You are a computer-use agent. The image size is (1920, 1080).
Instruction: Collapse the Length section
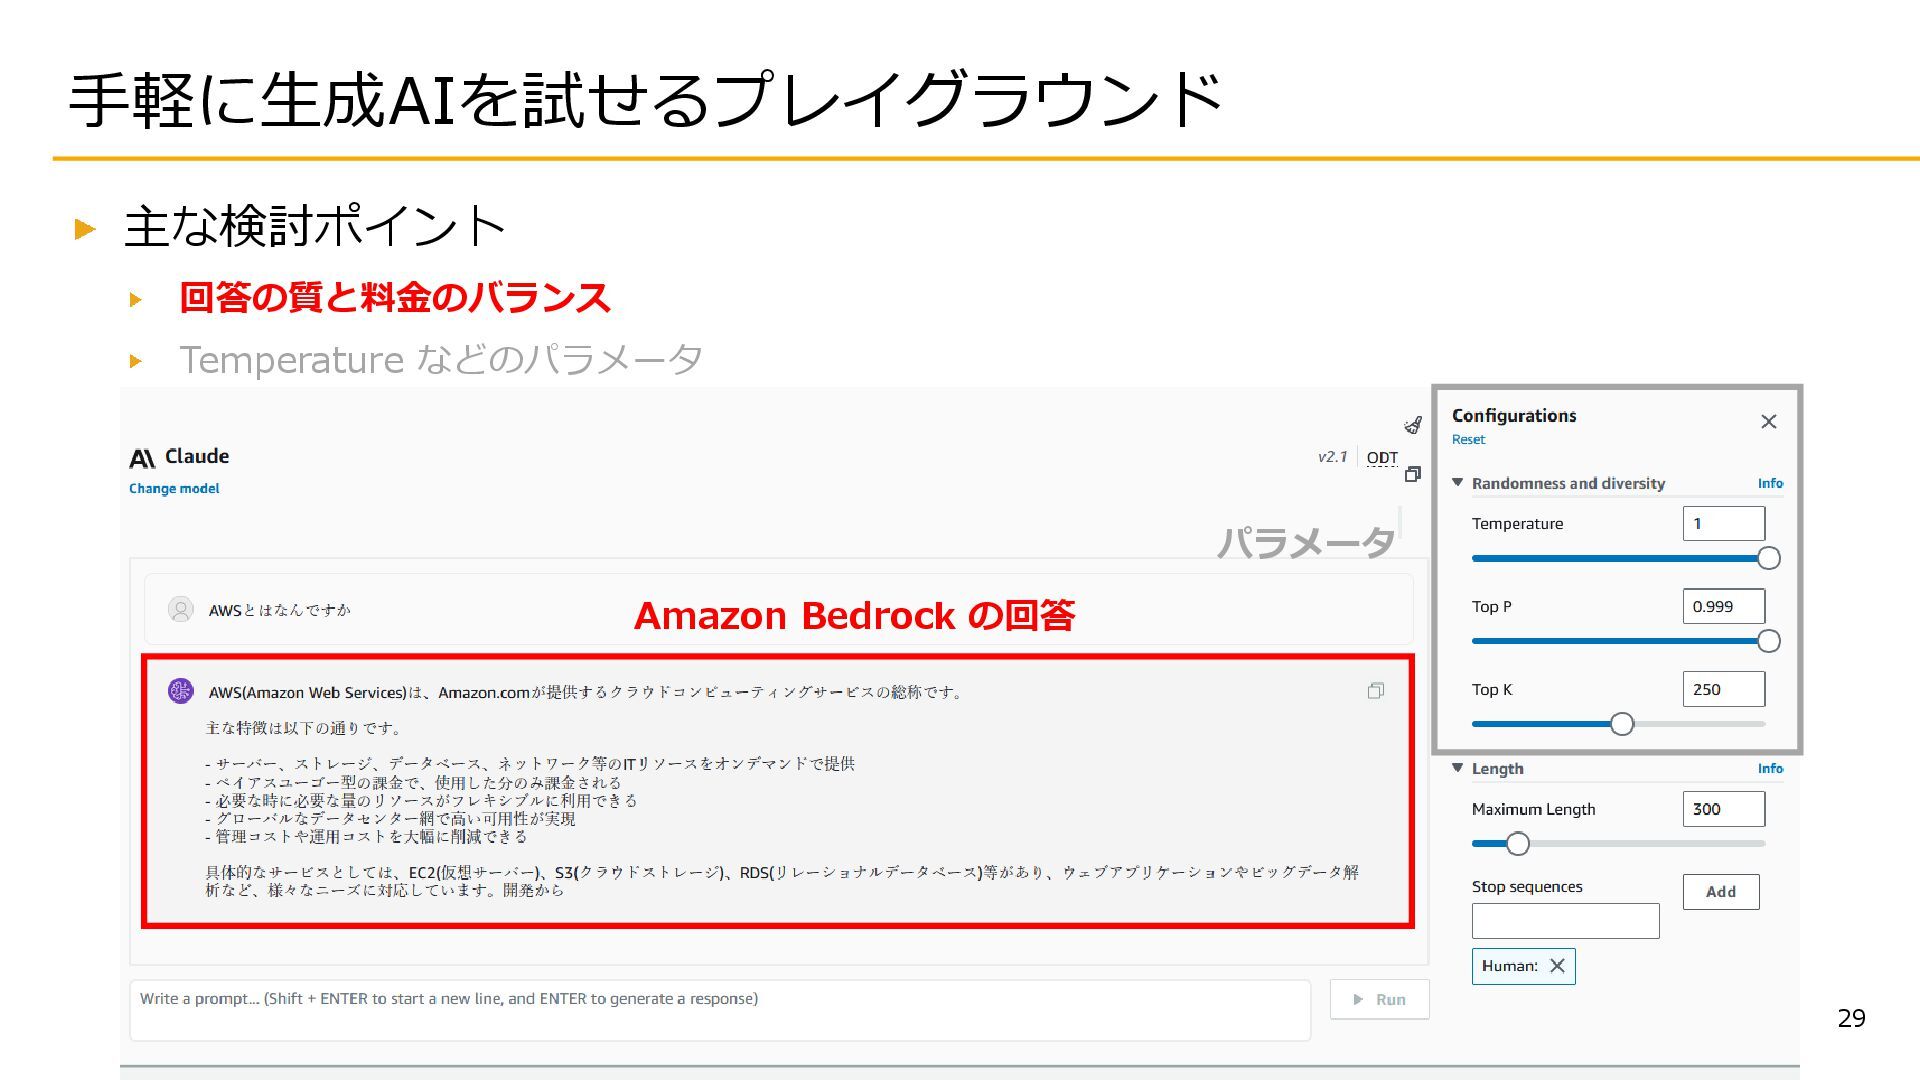click(1457, 768)
